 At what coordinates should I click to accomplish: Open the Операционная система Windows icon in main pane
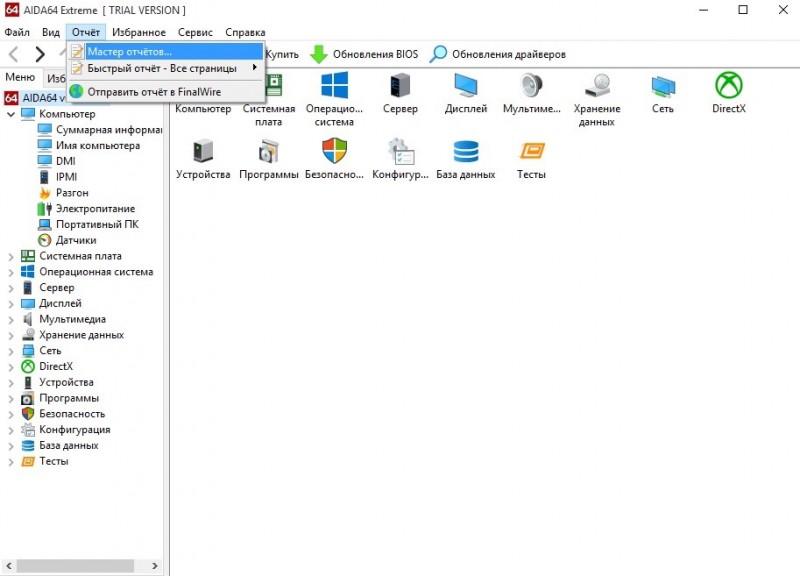(334, 85)
